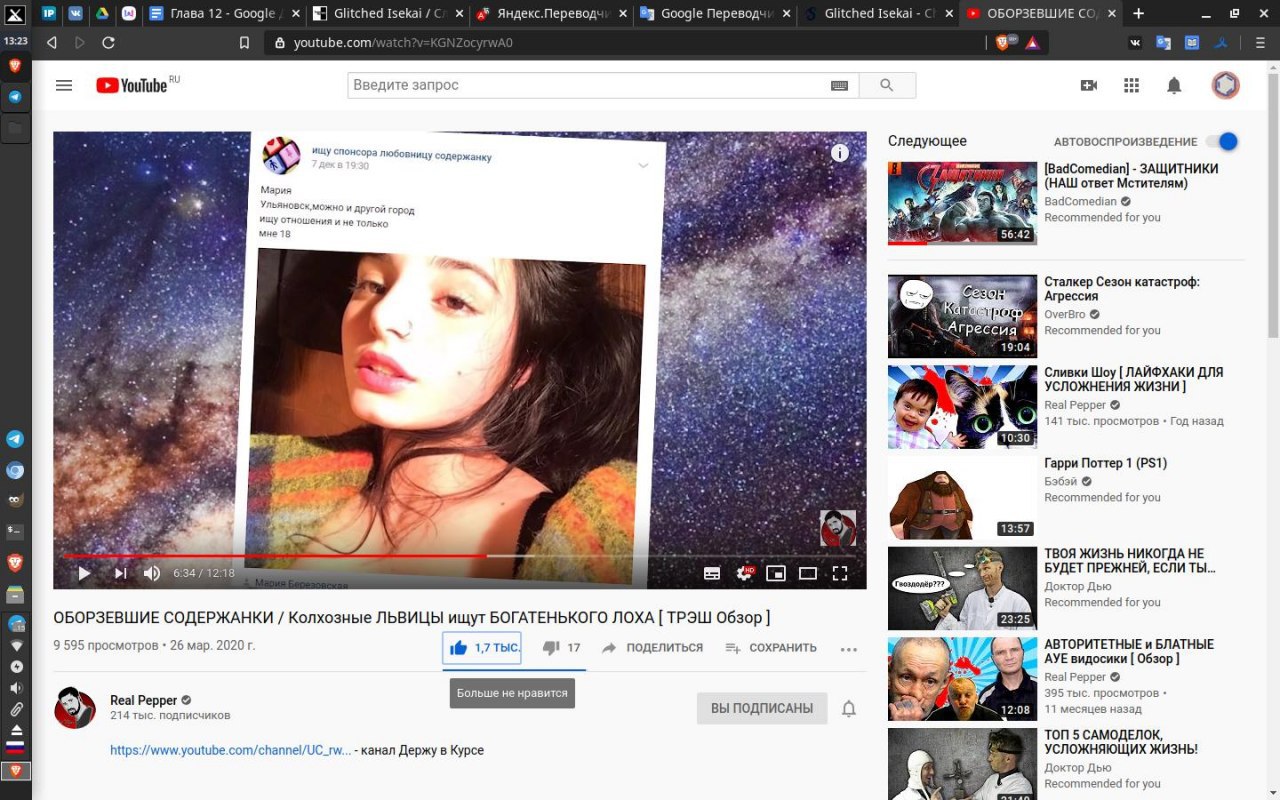Close the Глава 12 tab
This screenshot has width=1280, height=800.
296,14
